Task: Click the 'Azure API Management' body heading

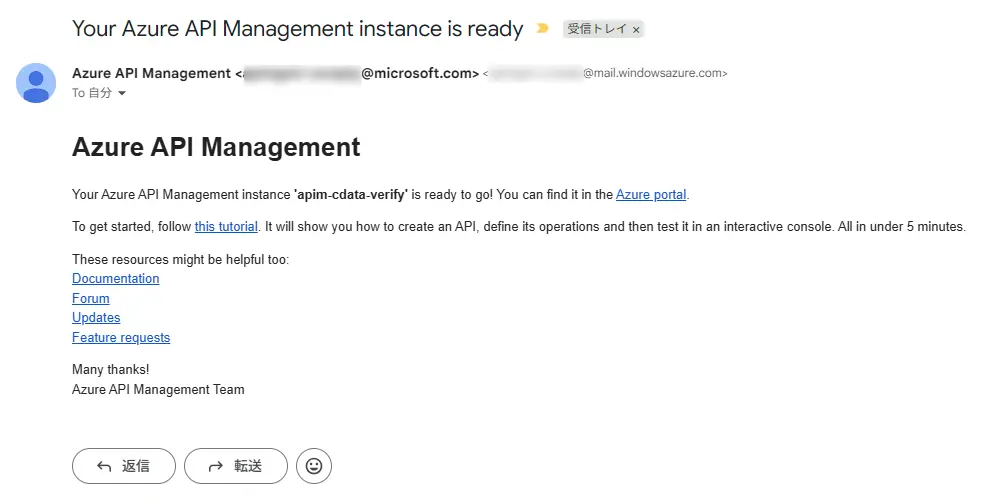Action: pos(216,147)
